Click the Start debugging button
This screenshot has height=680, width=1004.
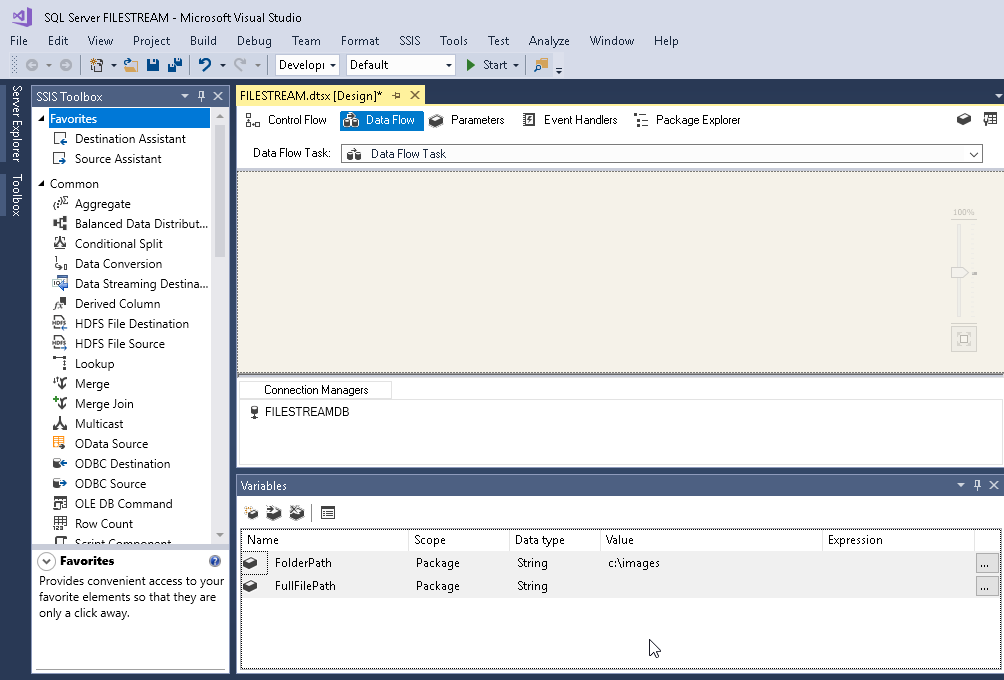[486, 65]
